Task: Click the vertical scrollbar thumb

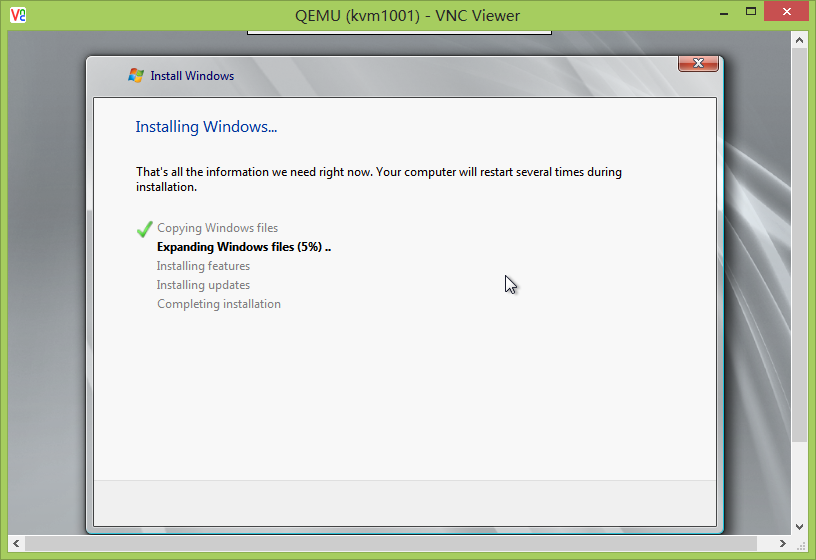Action: click(x=799, y=245)
